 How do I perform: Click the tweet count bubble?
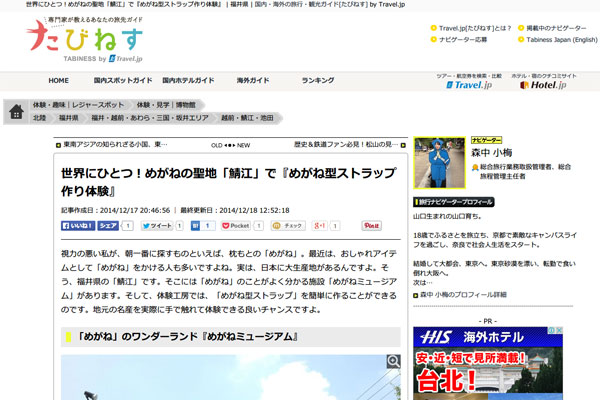(x=179, y=226)
